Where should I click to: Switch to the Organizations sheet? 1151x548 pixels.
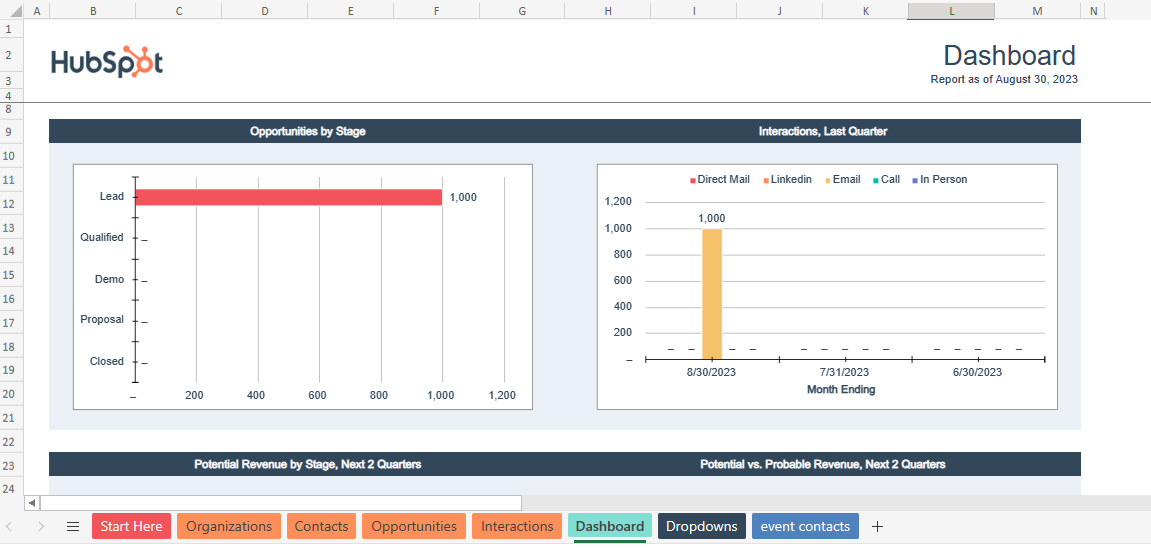229,527
